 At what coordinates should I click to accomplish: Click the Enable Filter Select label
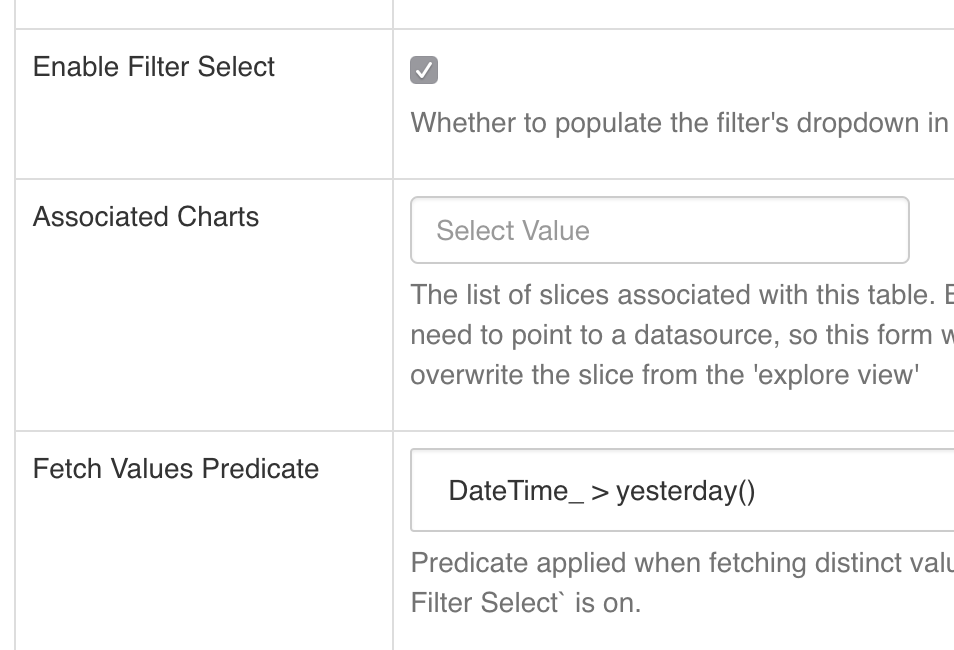(153, 67)
